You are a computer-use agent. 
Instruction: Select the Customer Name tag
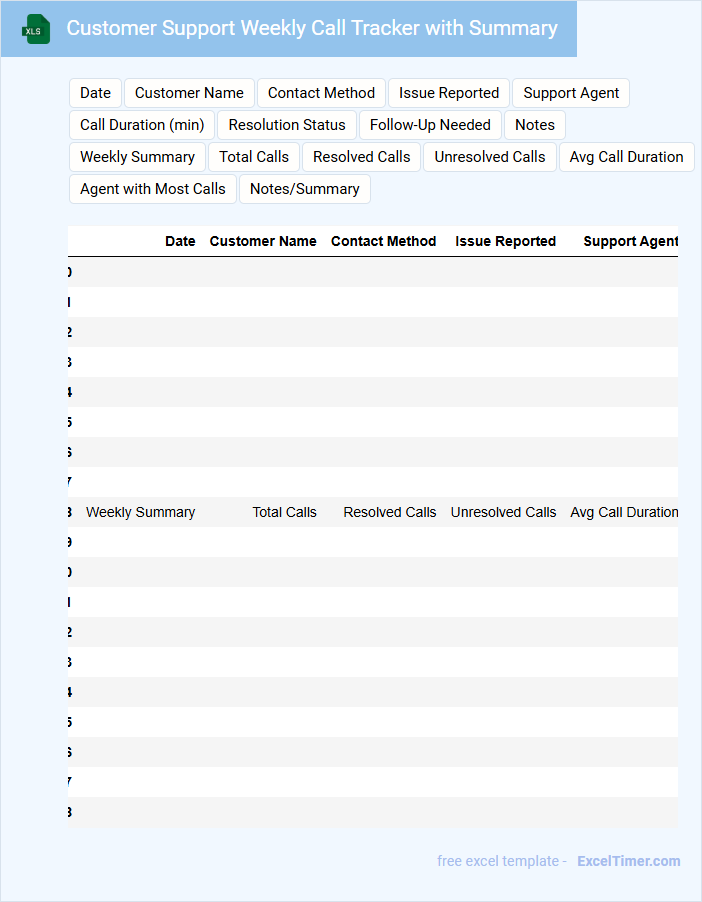[189, 93]
